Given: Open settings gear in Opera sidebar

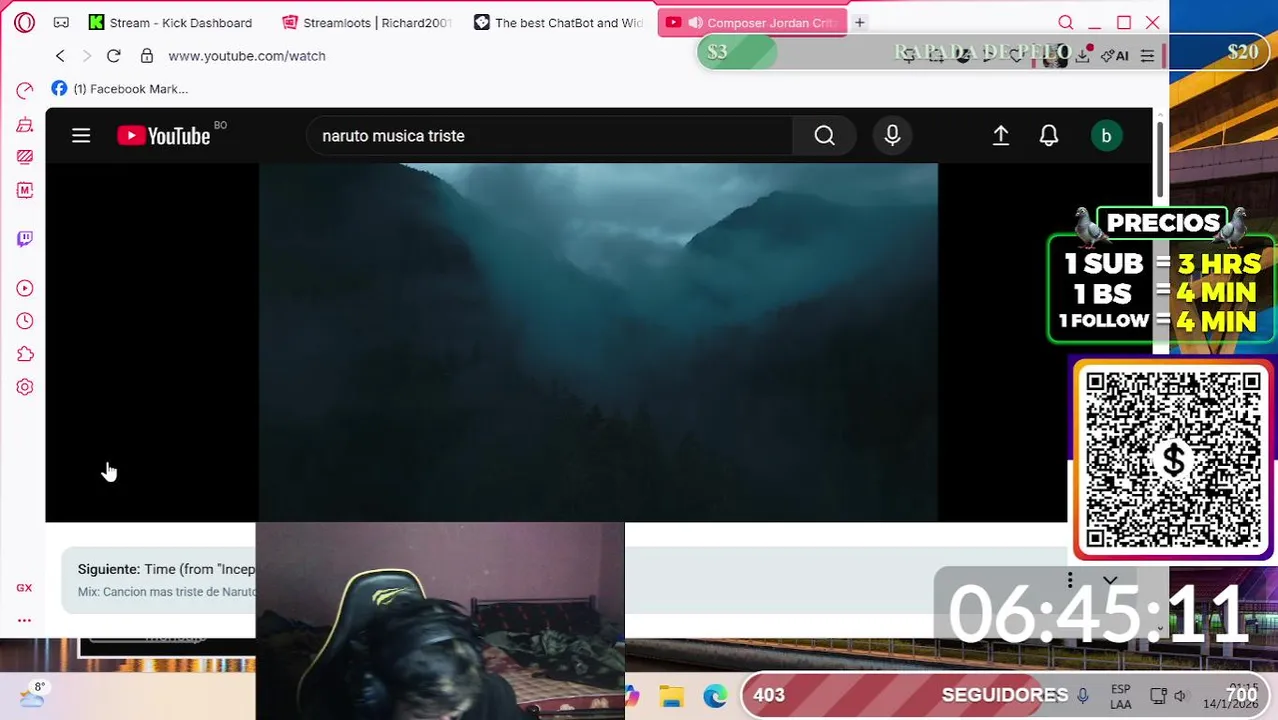Looking at the screenshot, I should pos(25,387).
